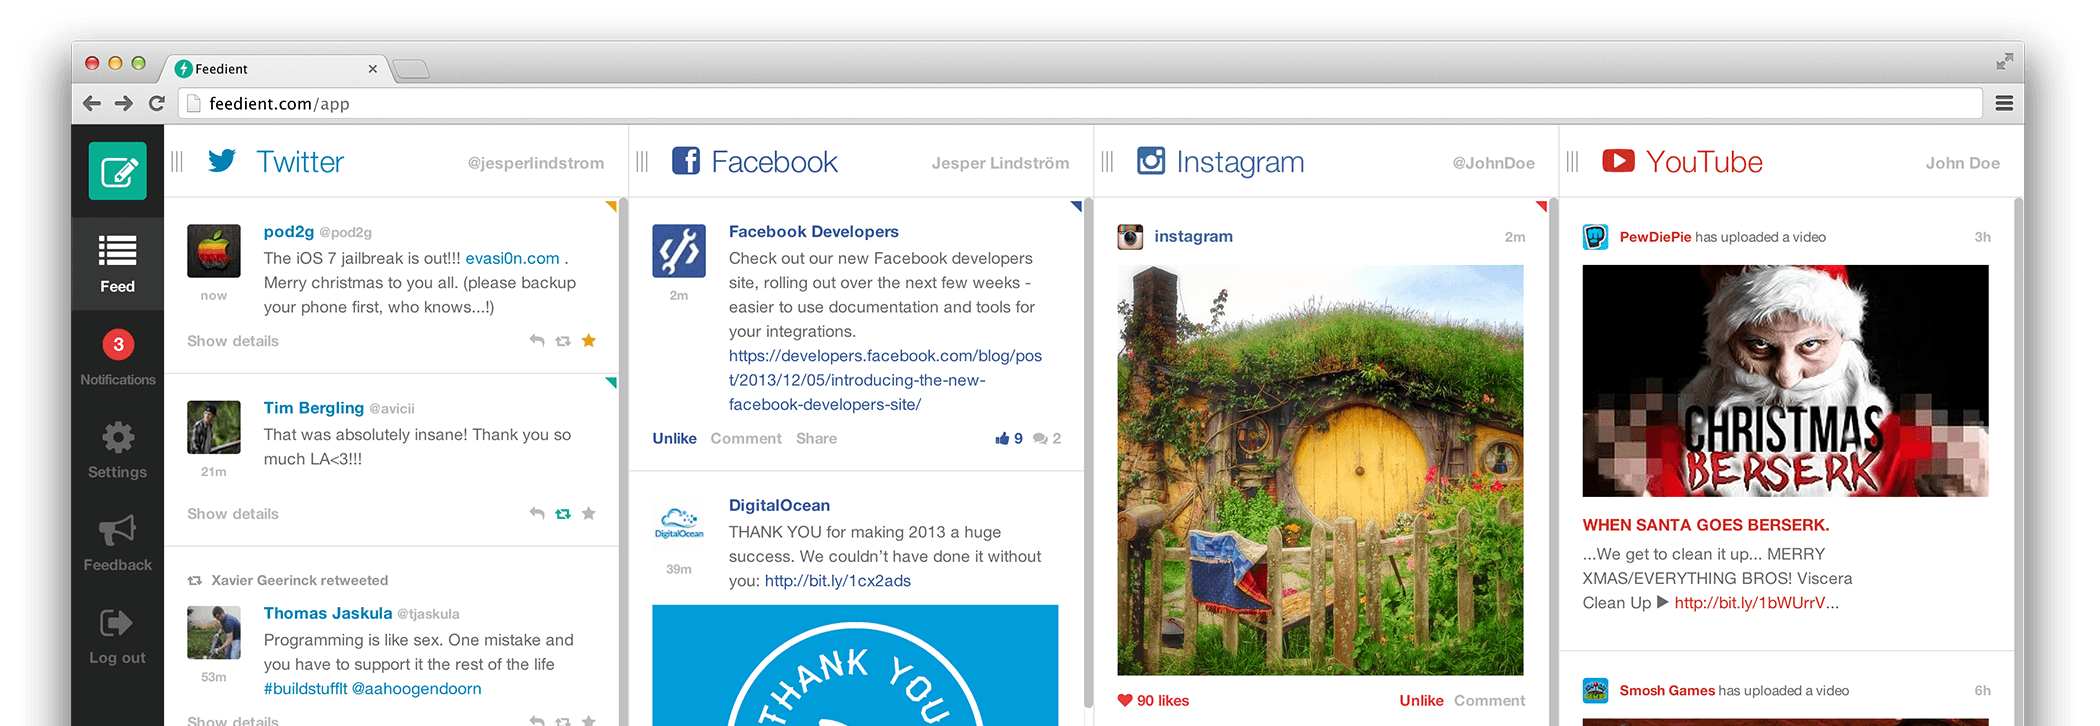Share the Facebook Developers post
This screenshot has height=726, width=2100.
tap(817, 438)
